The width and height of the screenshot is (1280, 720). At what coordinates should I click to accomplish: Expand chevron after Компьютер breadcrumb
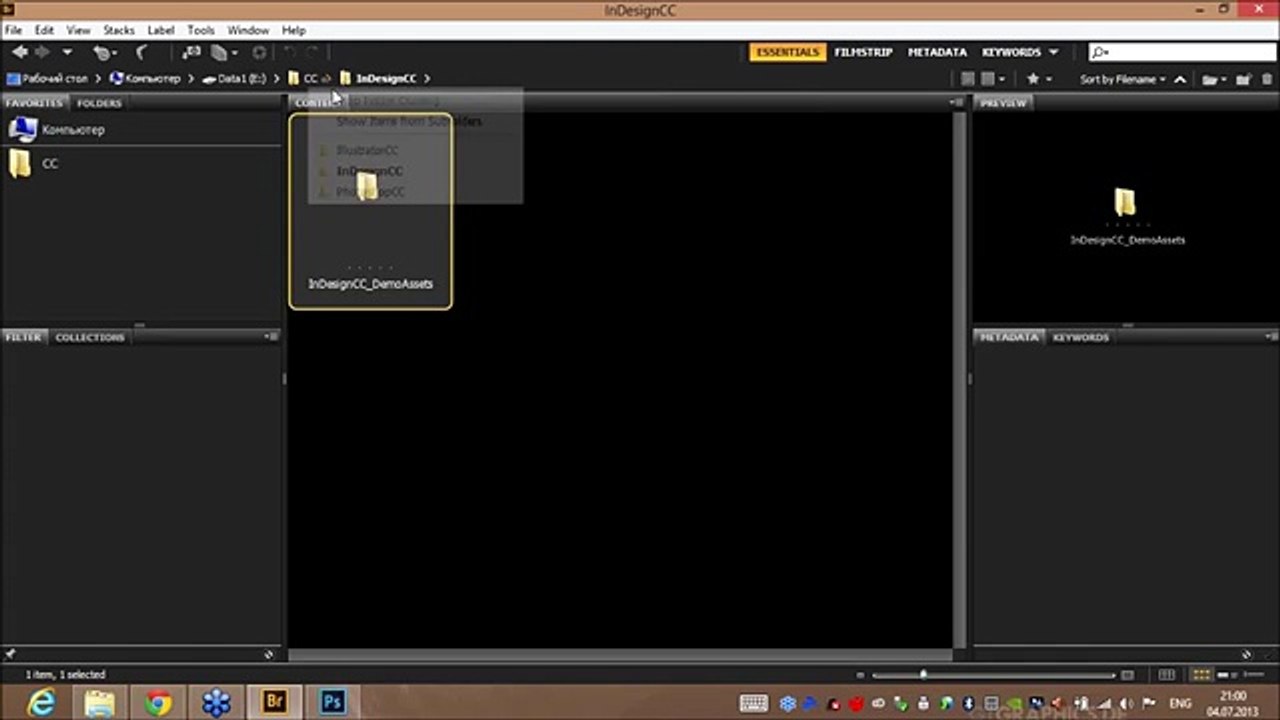[x=191, y=78]
